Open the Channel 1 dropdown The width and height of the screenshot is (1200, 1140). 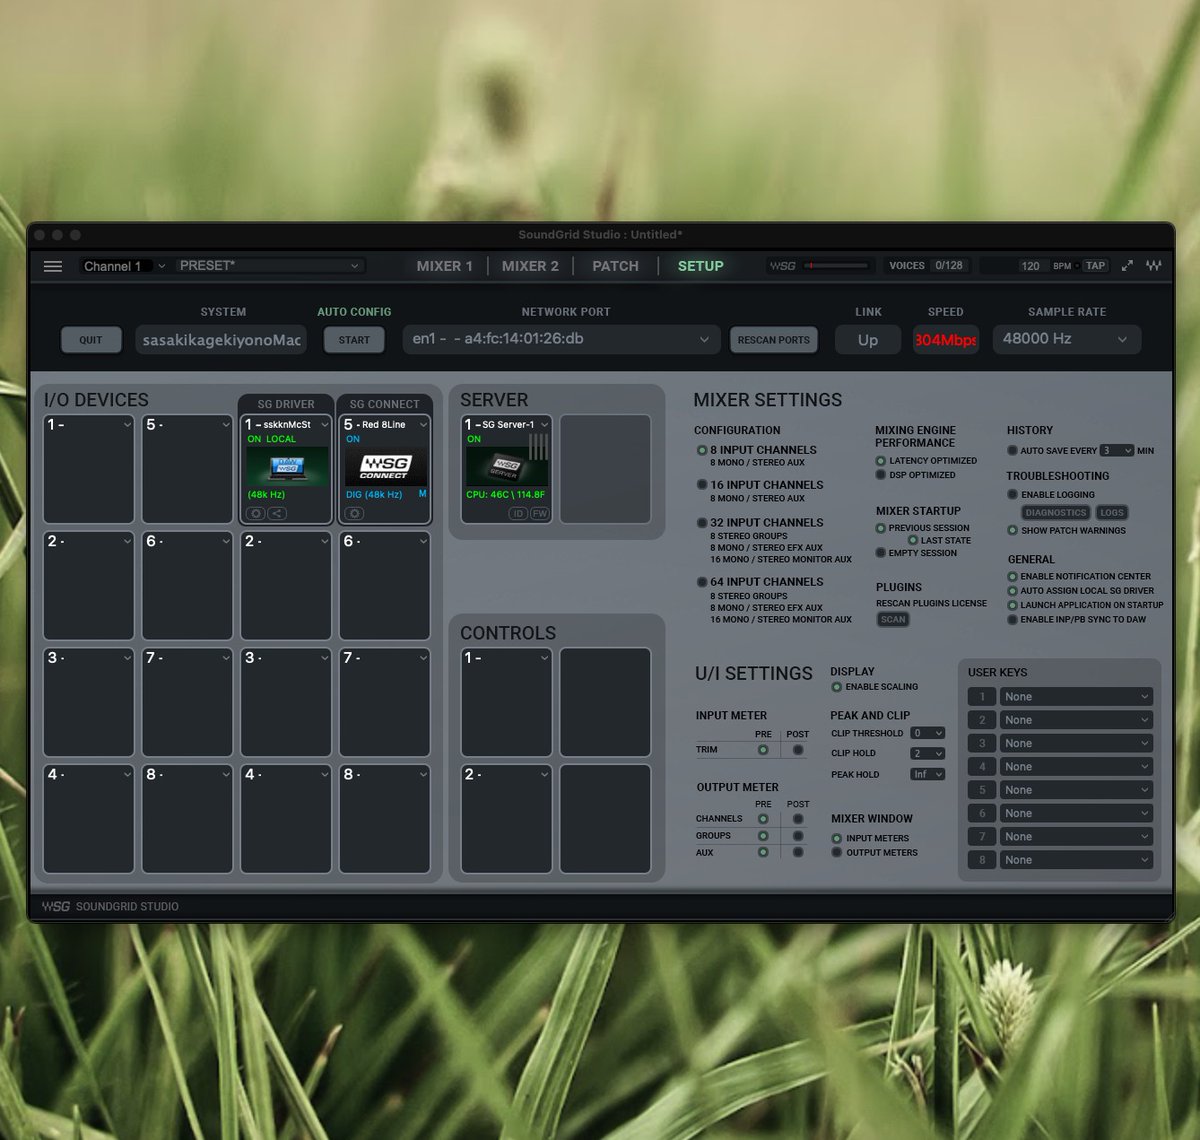(x=124, y=266)
